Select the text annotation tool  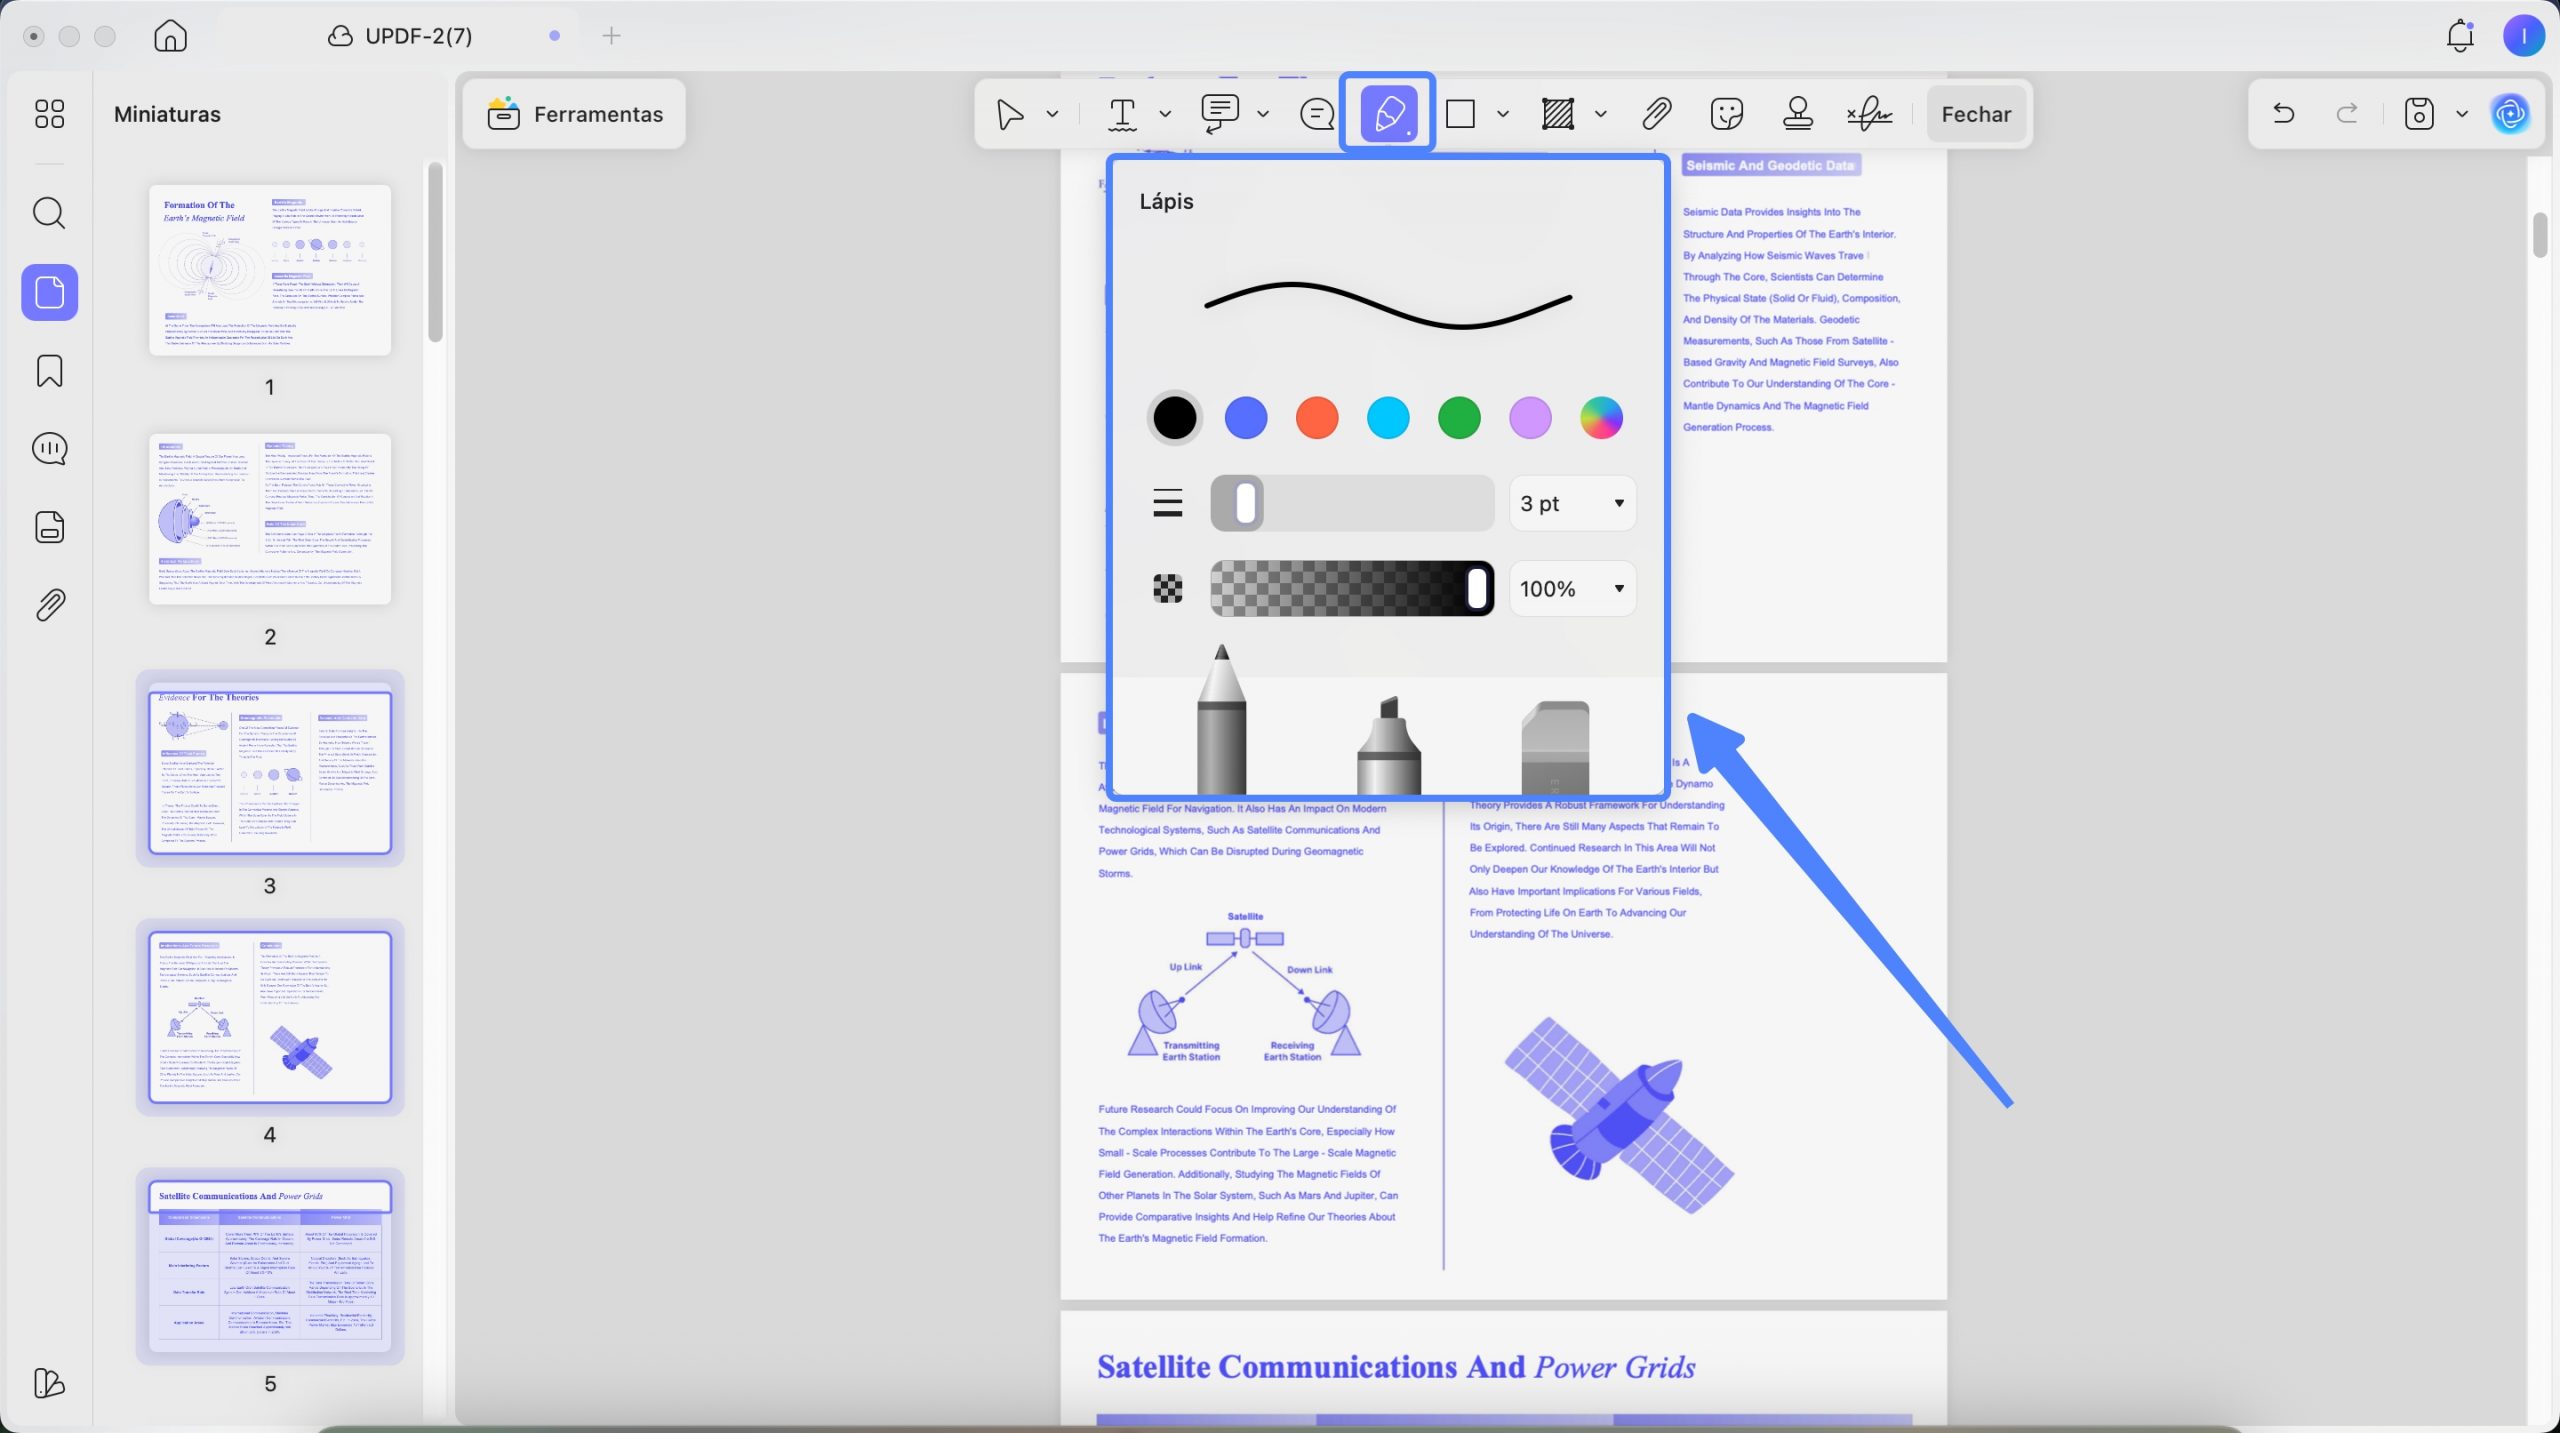point(1123,114)
